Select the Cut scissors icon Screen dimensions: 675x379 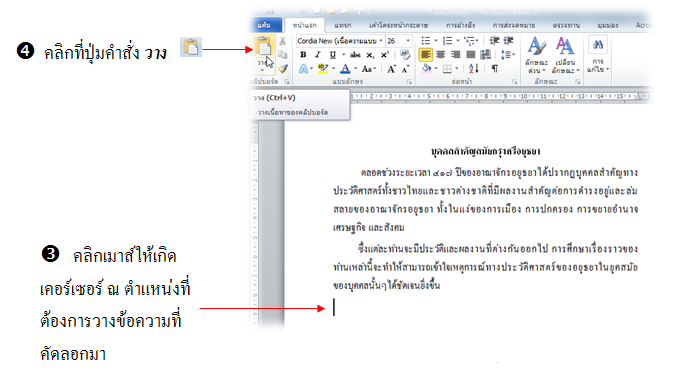282,41
